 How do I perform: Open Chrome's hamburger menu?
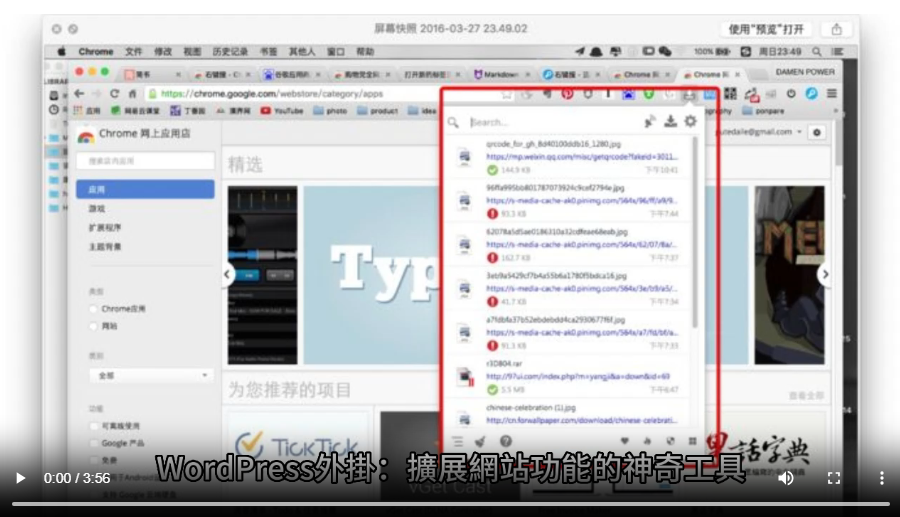coord(832,94)
